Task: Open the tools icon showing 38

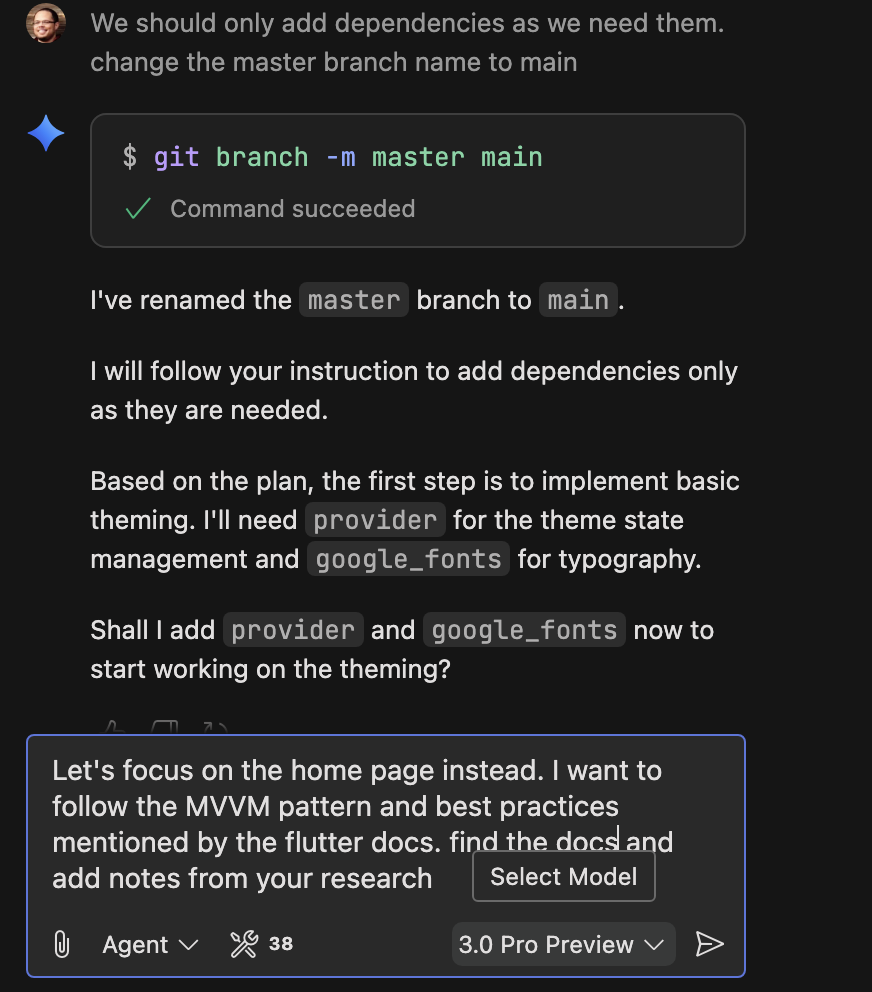Action: (x=261, y=944)
